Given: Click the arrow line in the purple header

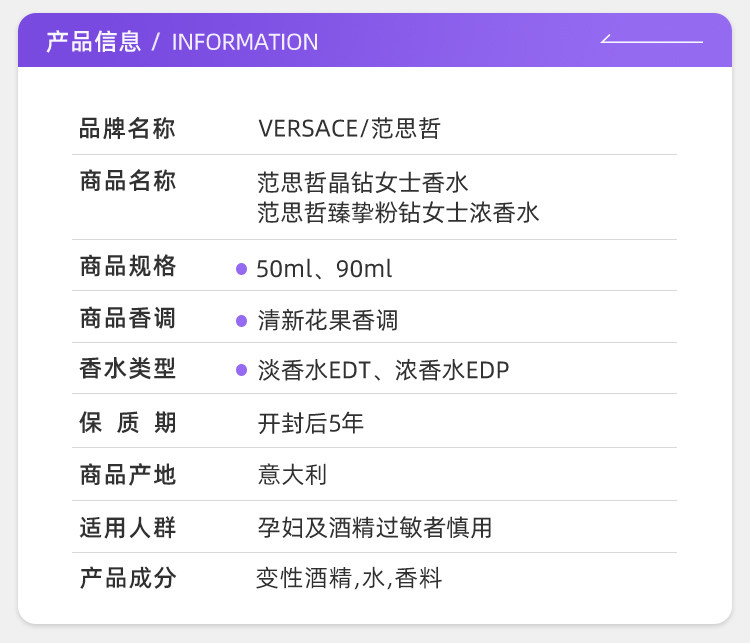Looking at the screenshot, I should point(651,41).
